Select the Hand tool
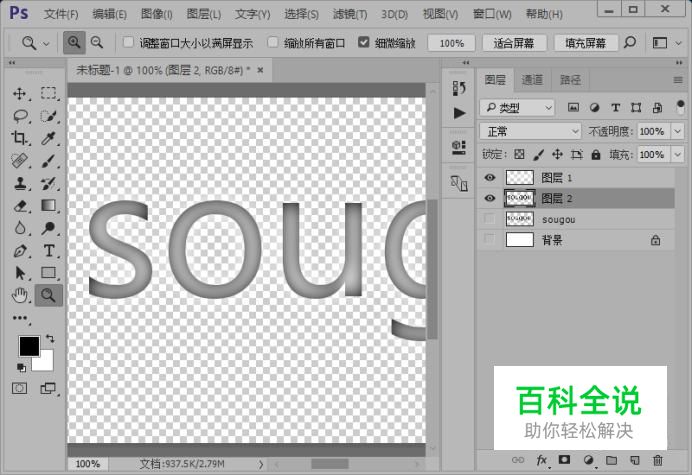The height and width of the screenshot is (475, 692). point(19,295)
